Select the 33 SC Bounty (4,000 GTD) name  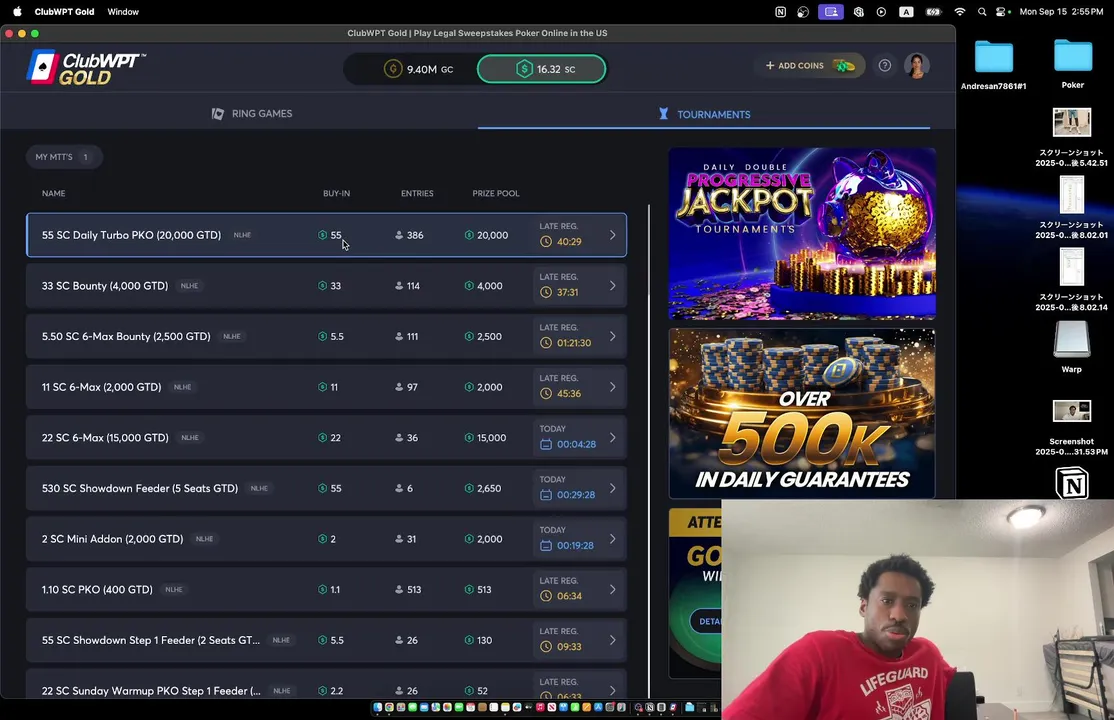click(105, 286)
